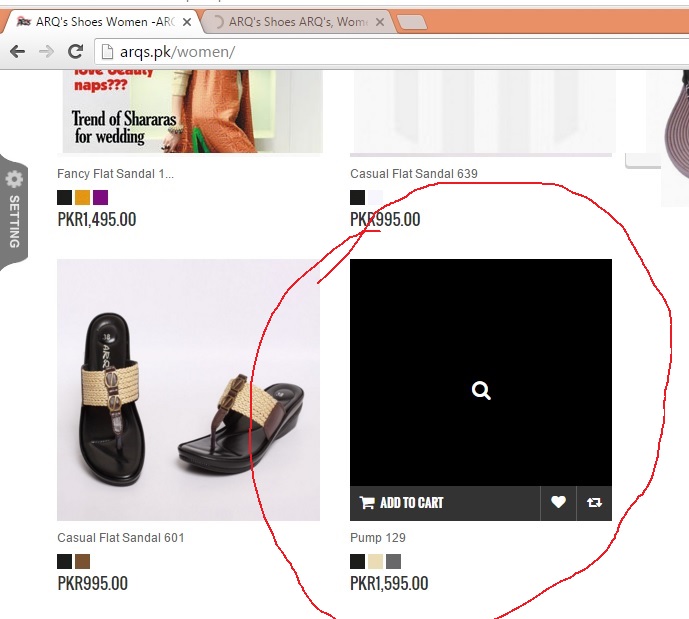Open the Fancy Flat Sandal product title
The width and height of the screenshot is (689, 619).
pyautogui.click(x=115, y=174)
